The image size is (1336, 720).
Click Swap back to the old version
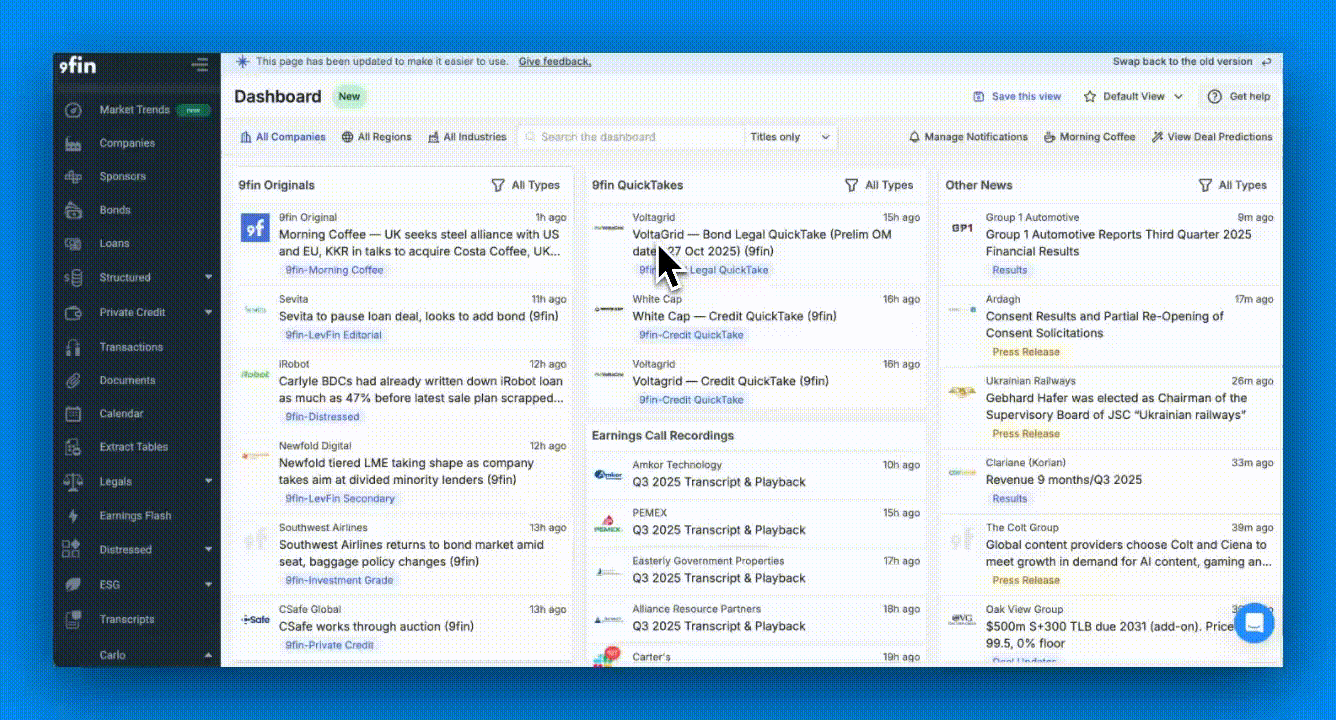click(1192, 62)
